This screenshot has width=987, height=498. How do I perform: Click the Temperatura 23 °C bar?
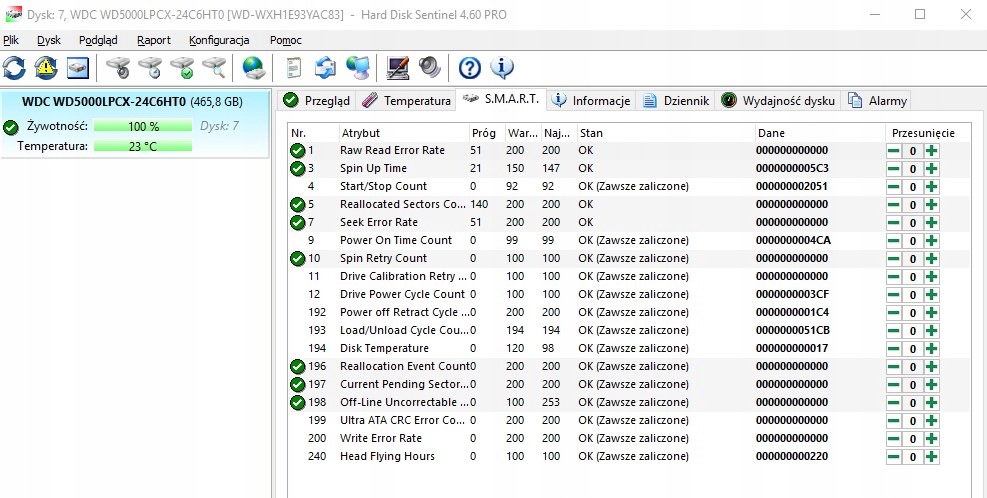(143, 147)
